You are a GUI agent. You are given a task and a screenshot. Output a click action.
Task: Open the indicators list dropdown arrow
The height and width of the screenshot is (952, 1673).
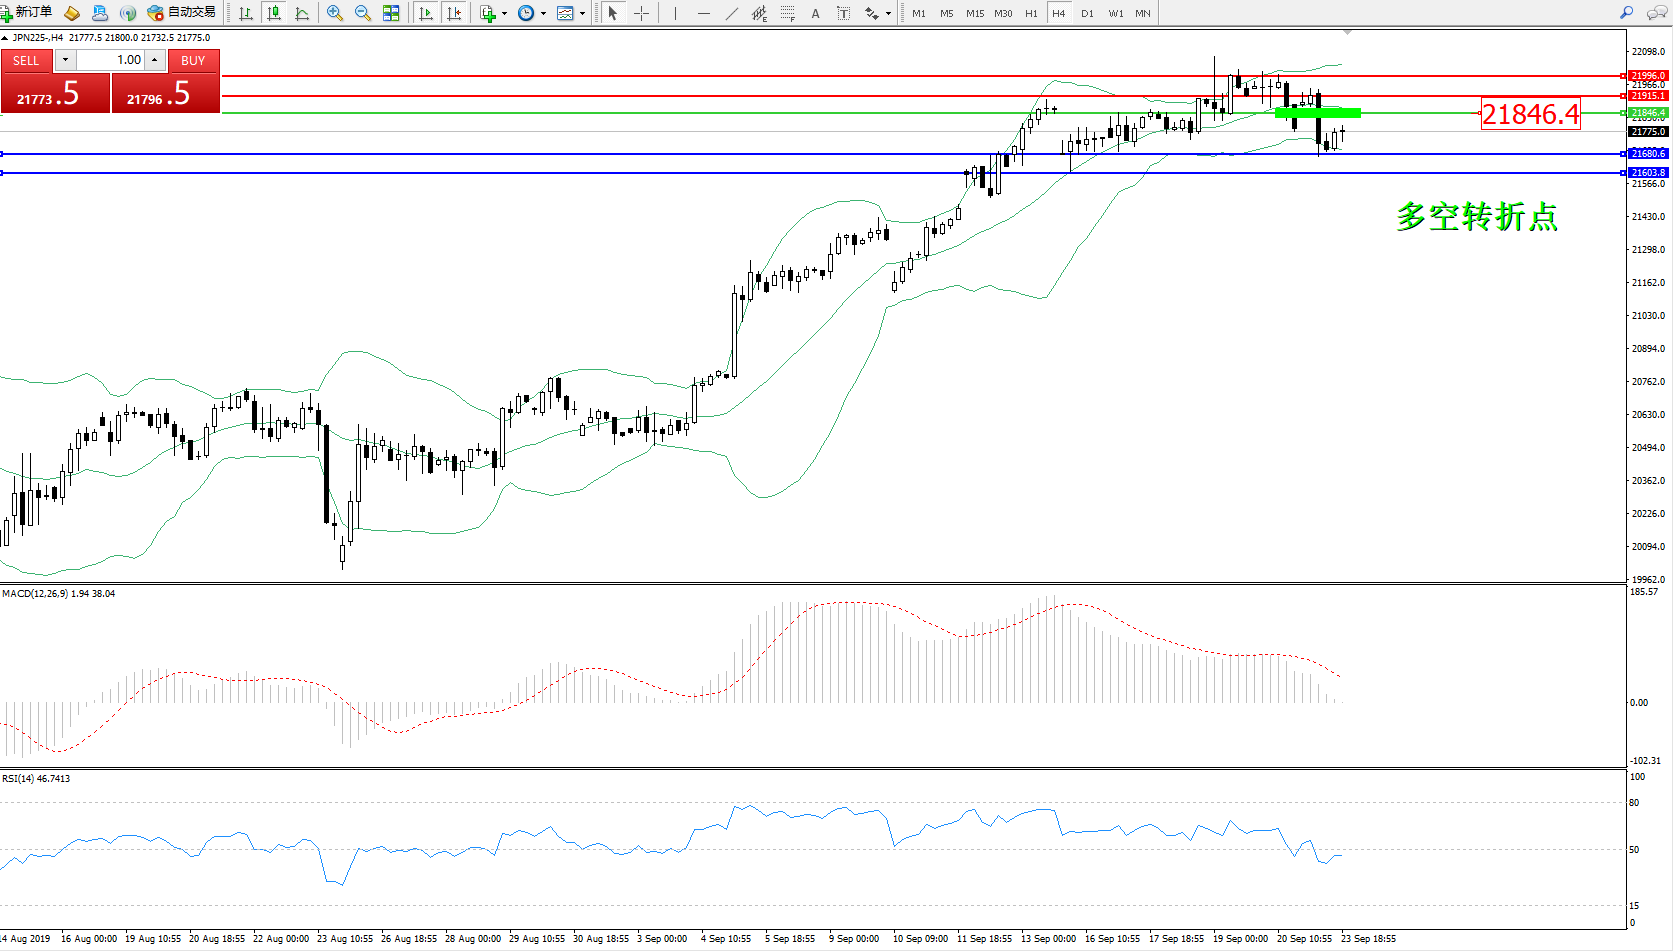[x=504, y=13]
